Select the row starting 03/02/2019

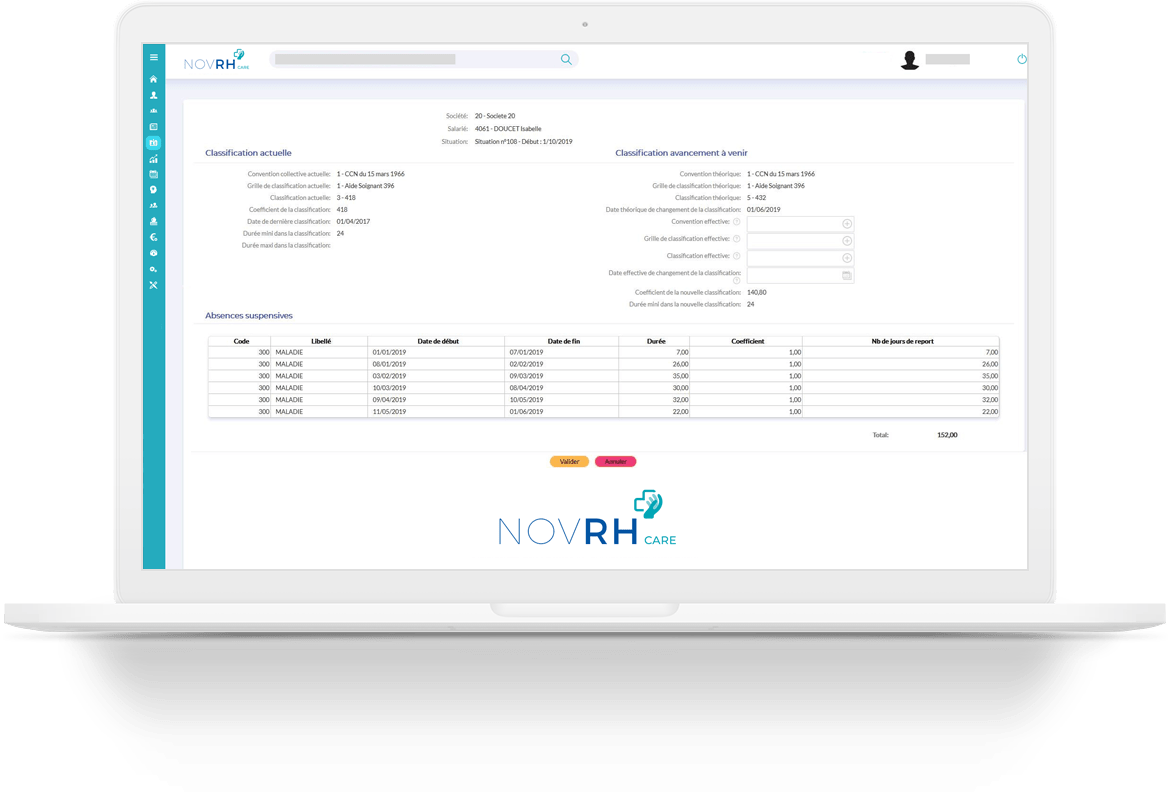[x=604, y=376]
